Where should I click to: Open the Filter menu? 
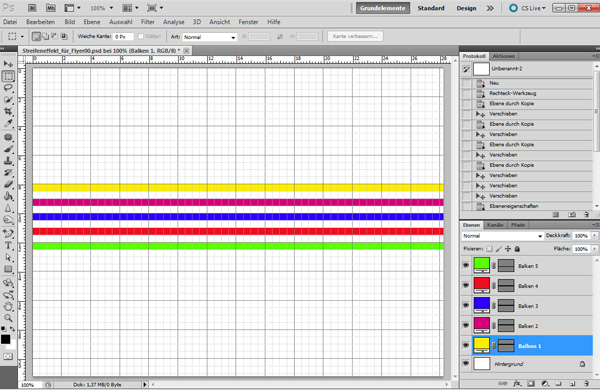148,22
